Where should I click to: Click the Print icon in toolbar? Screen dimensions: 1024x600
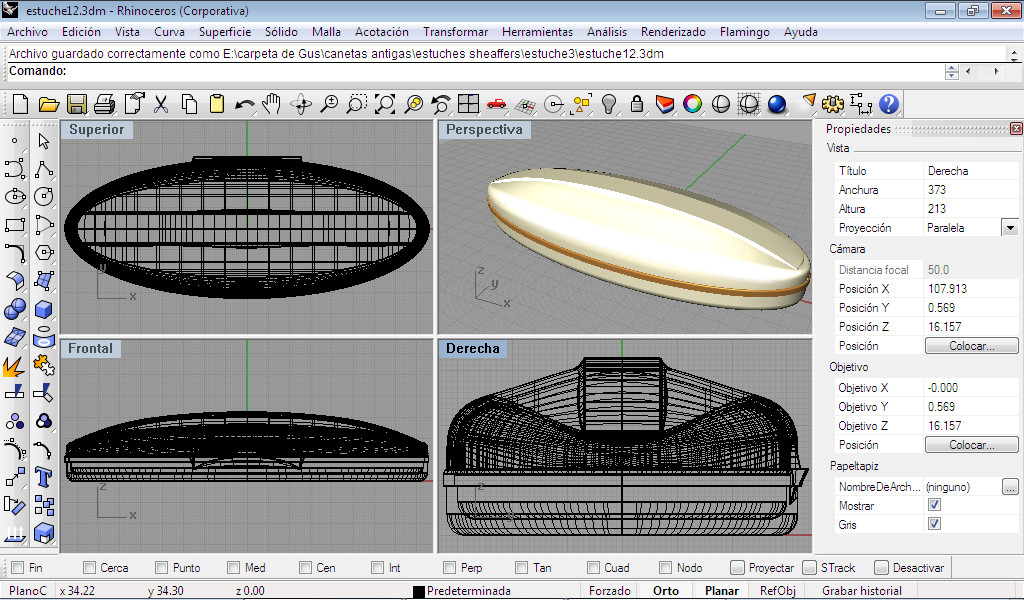(x=105, y=104)
